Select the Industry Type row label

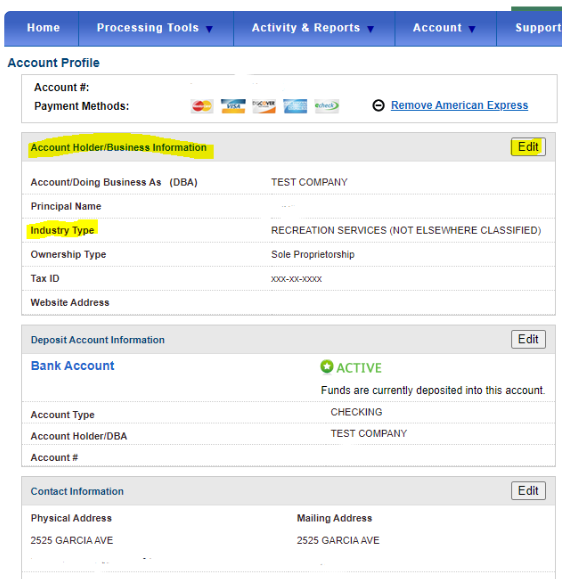[62, 230]
